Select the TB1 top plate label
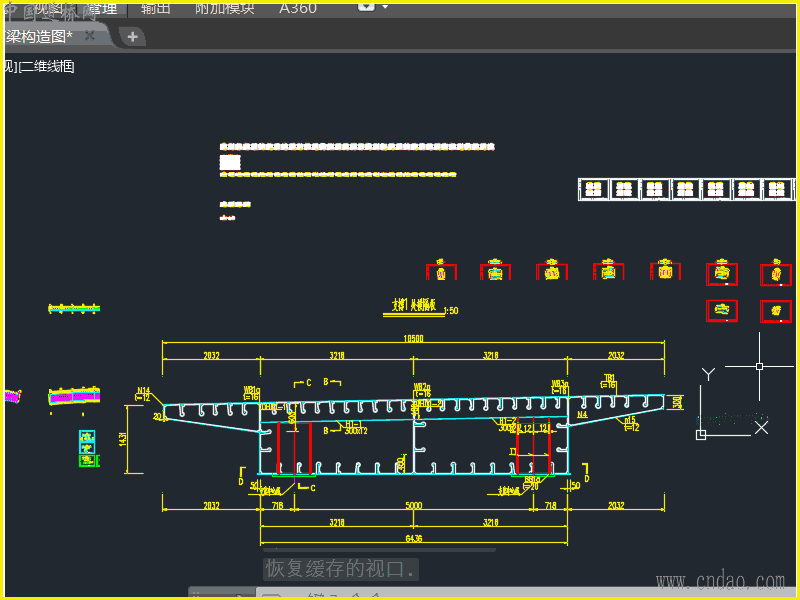 (x=609, y=378)
